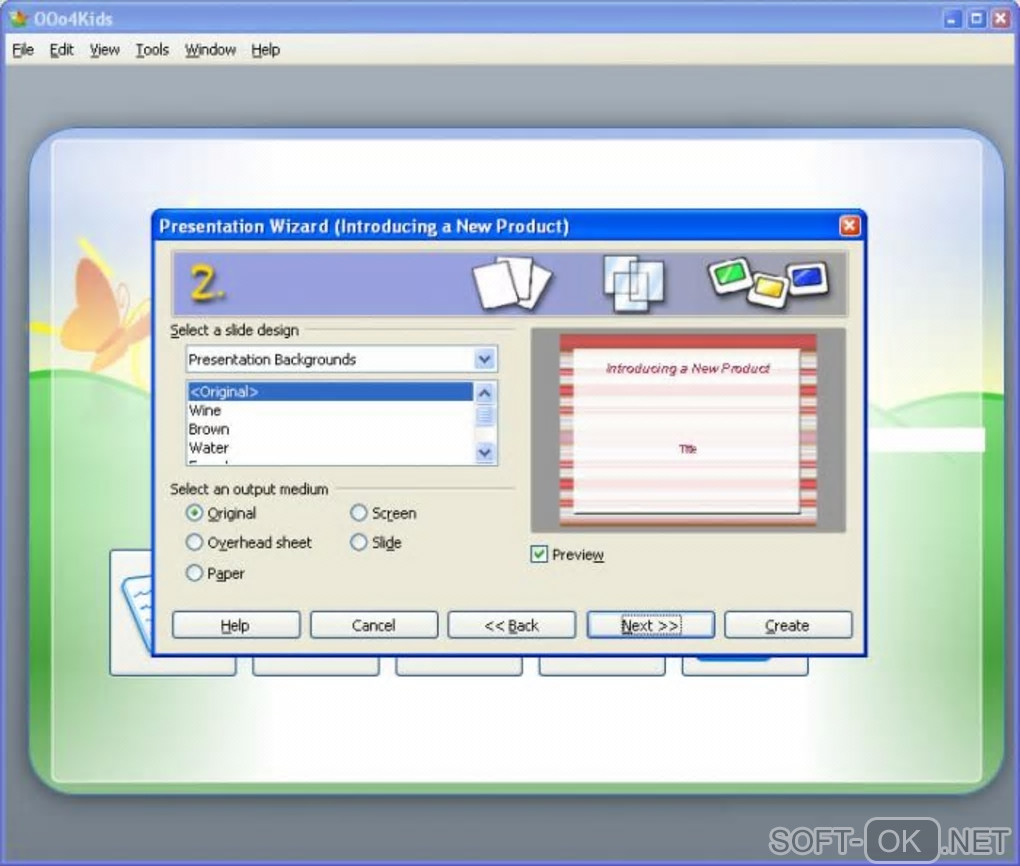Open the Help menu
The image size is (1020, 866).
(x=265, y=49)
